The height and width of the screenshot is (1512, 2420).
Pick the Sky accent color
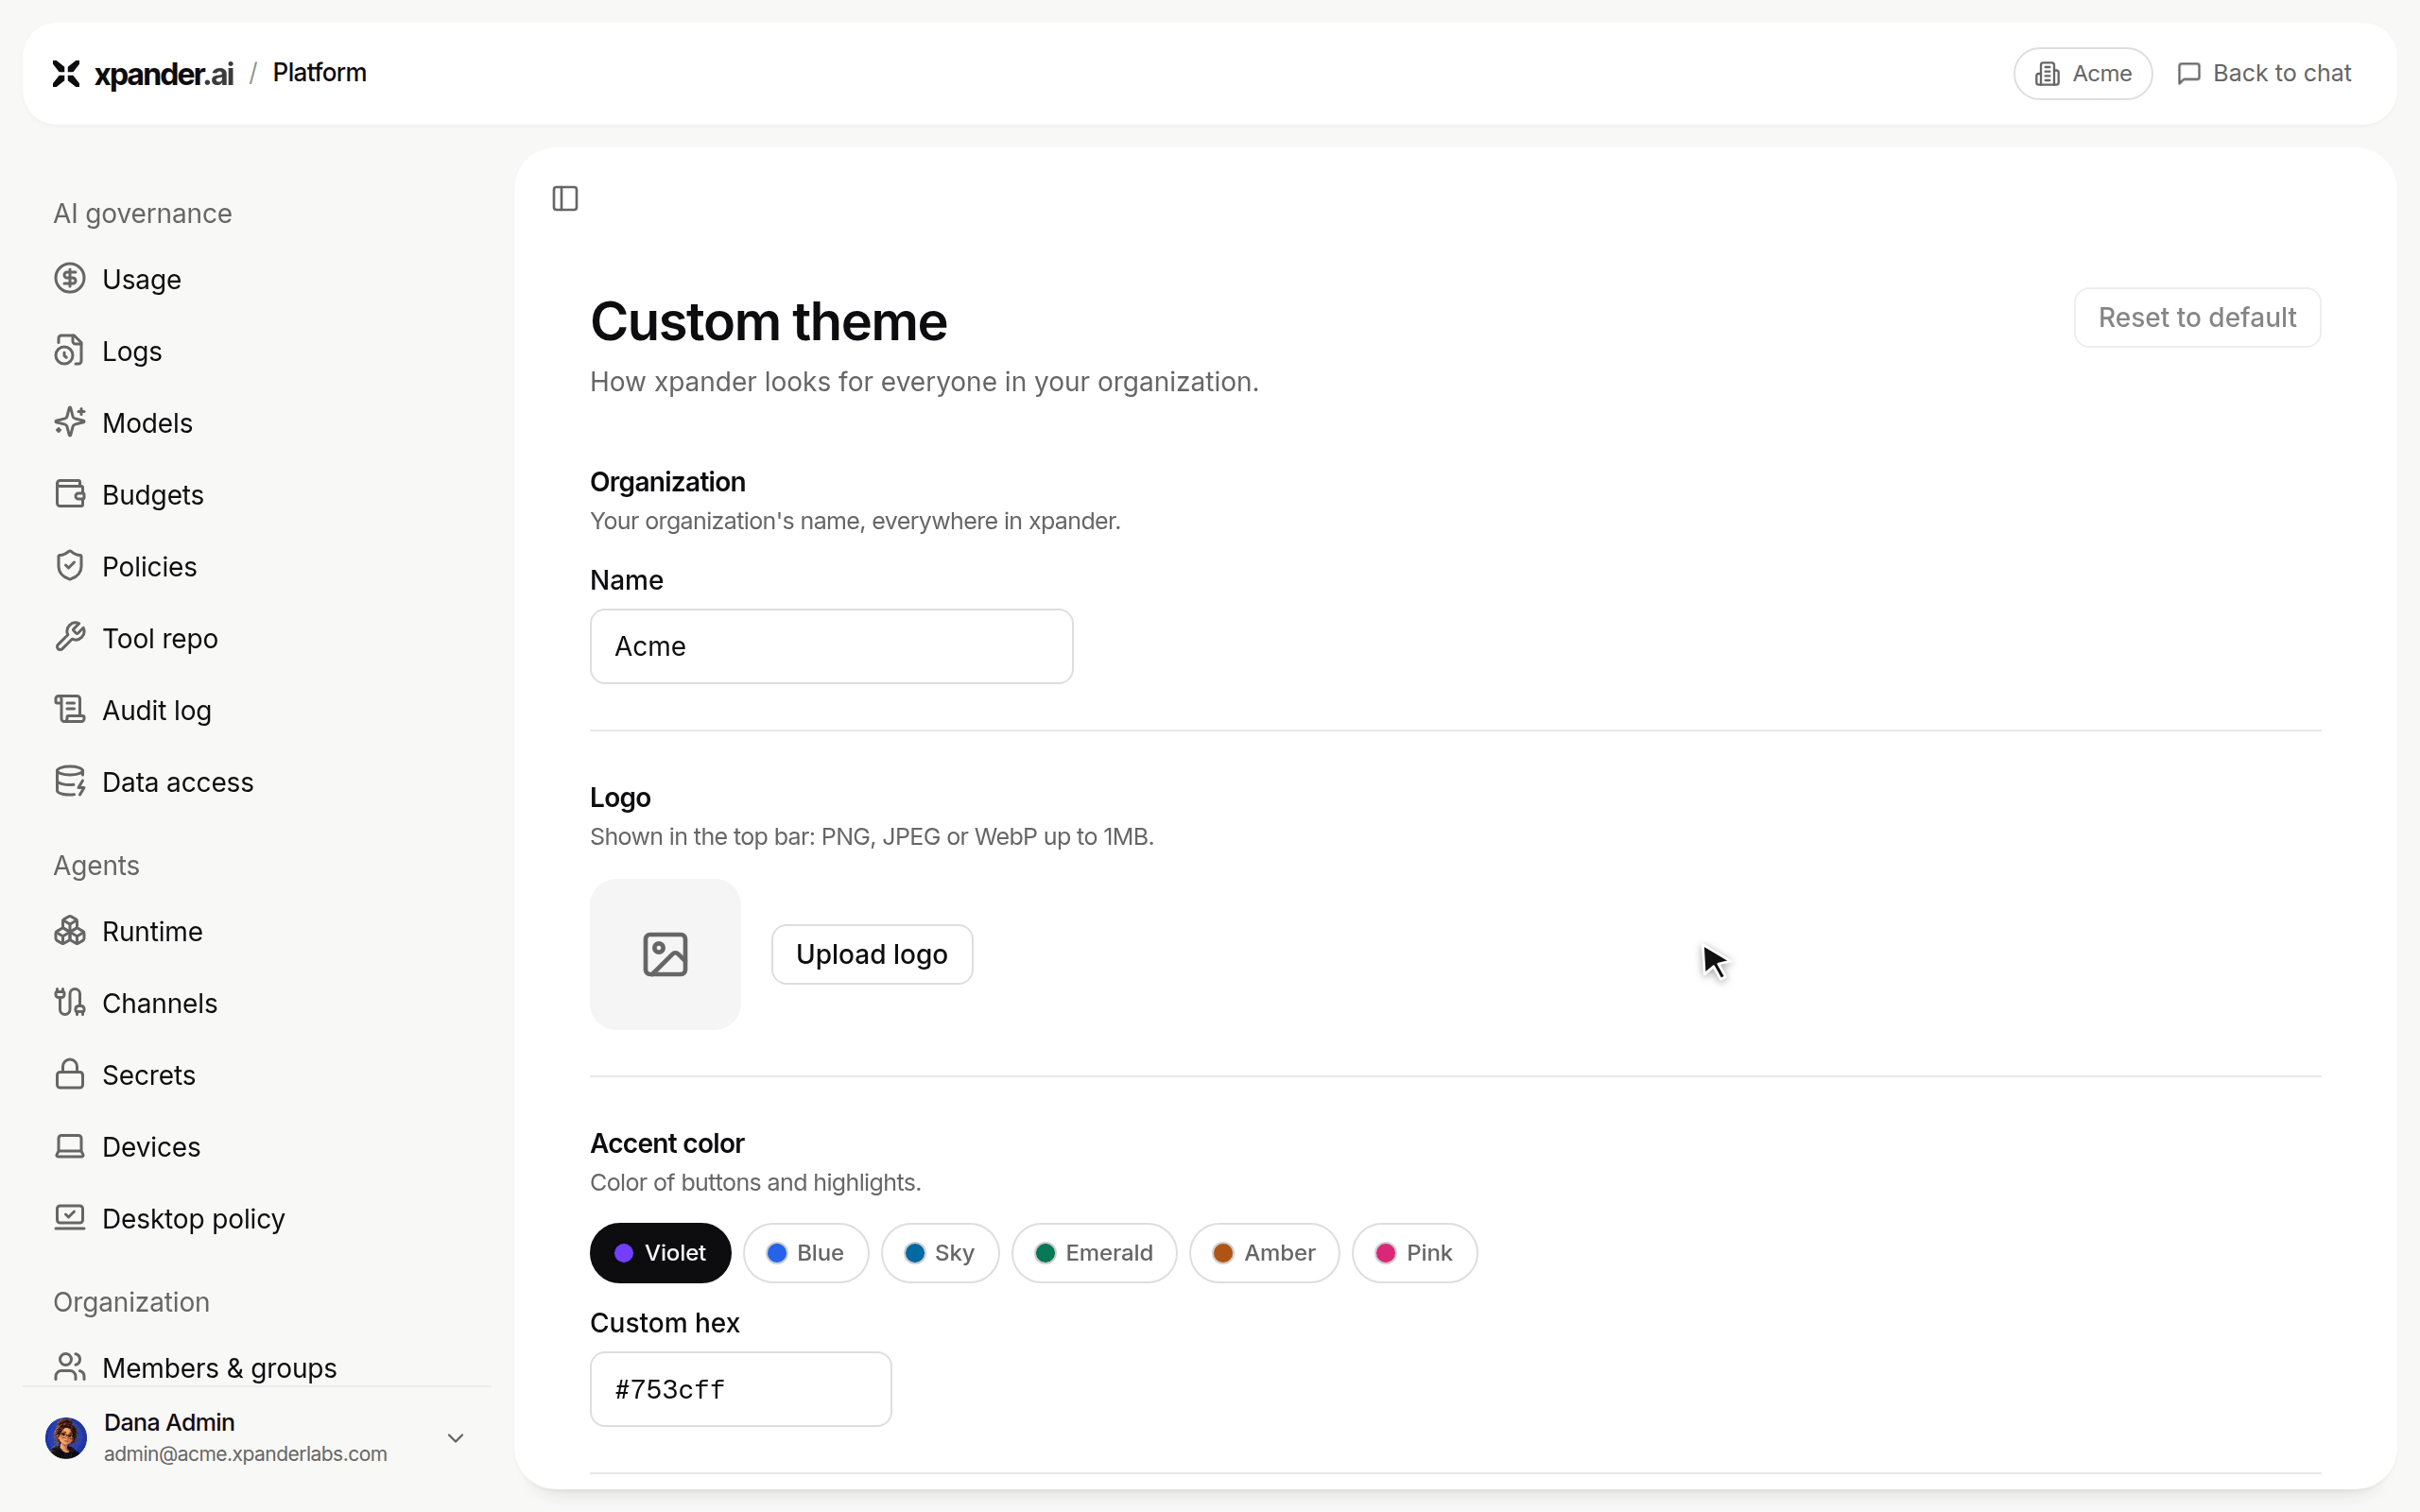coord(939,1253)
